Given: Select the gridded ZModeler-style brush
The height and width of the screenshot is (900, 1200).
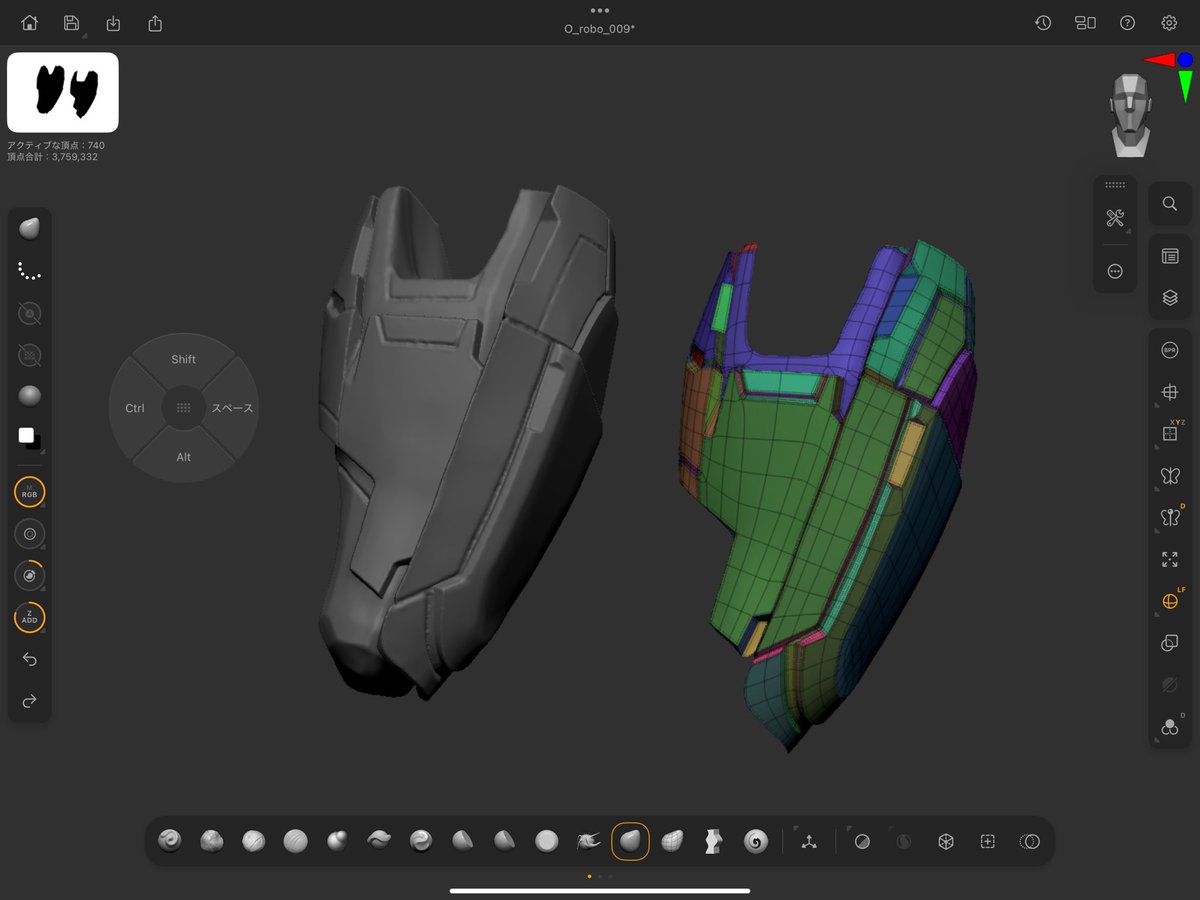Looking at the screenshot, I should click(x=672, y=841).
